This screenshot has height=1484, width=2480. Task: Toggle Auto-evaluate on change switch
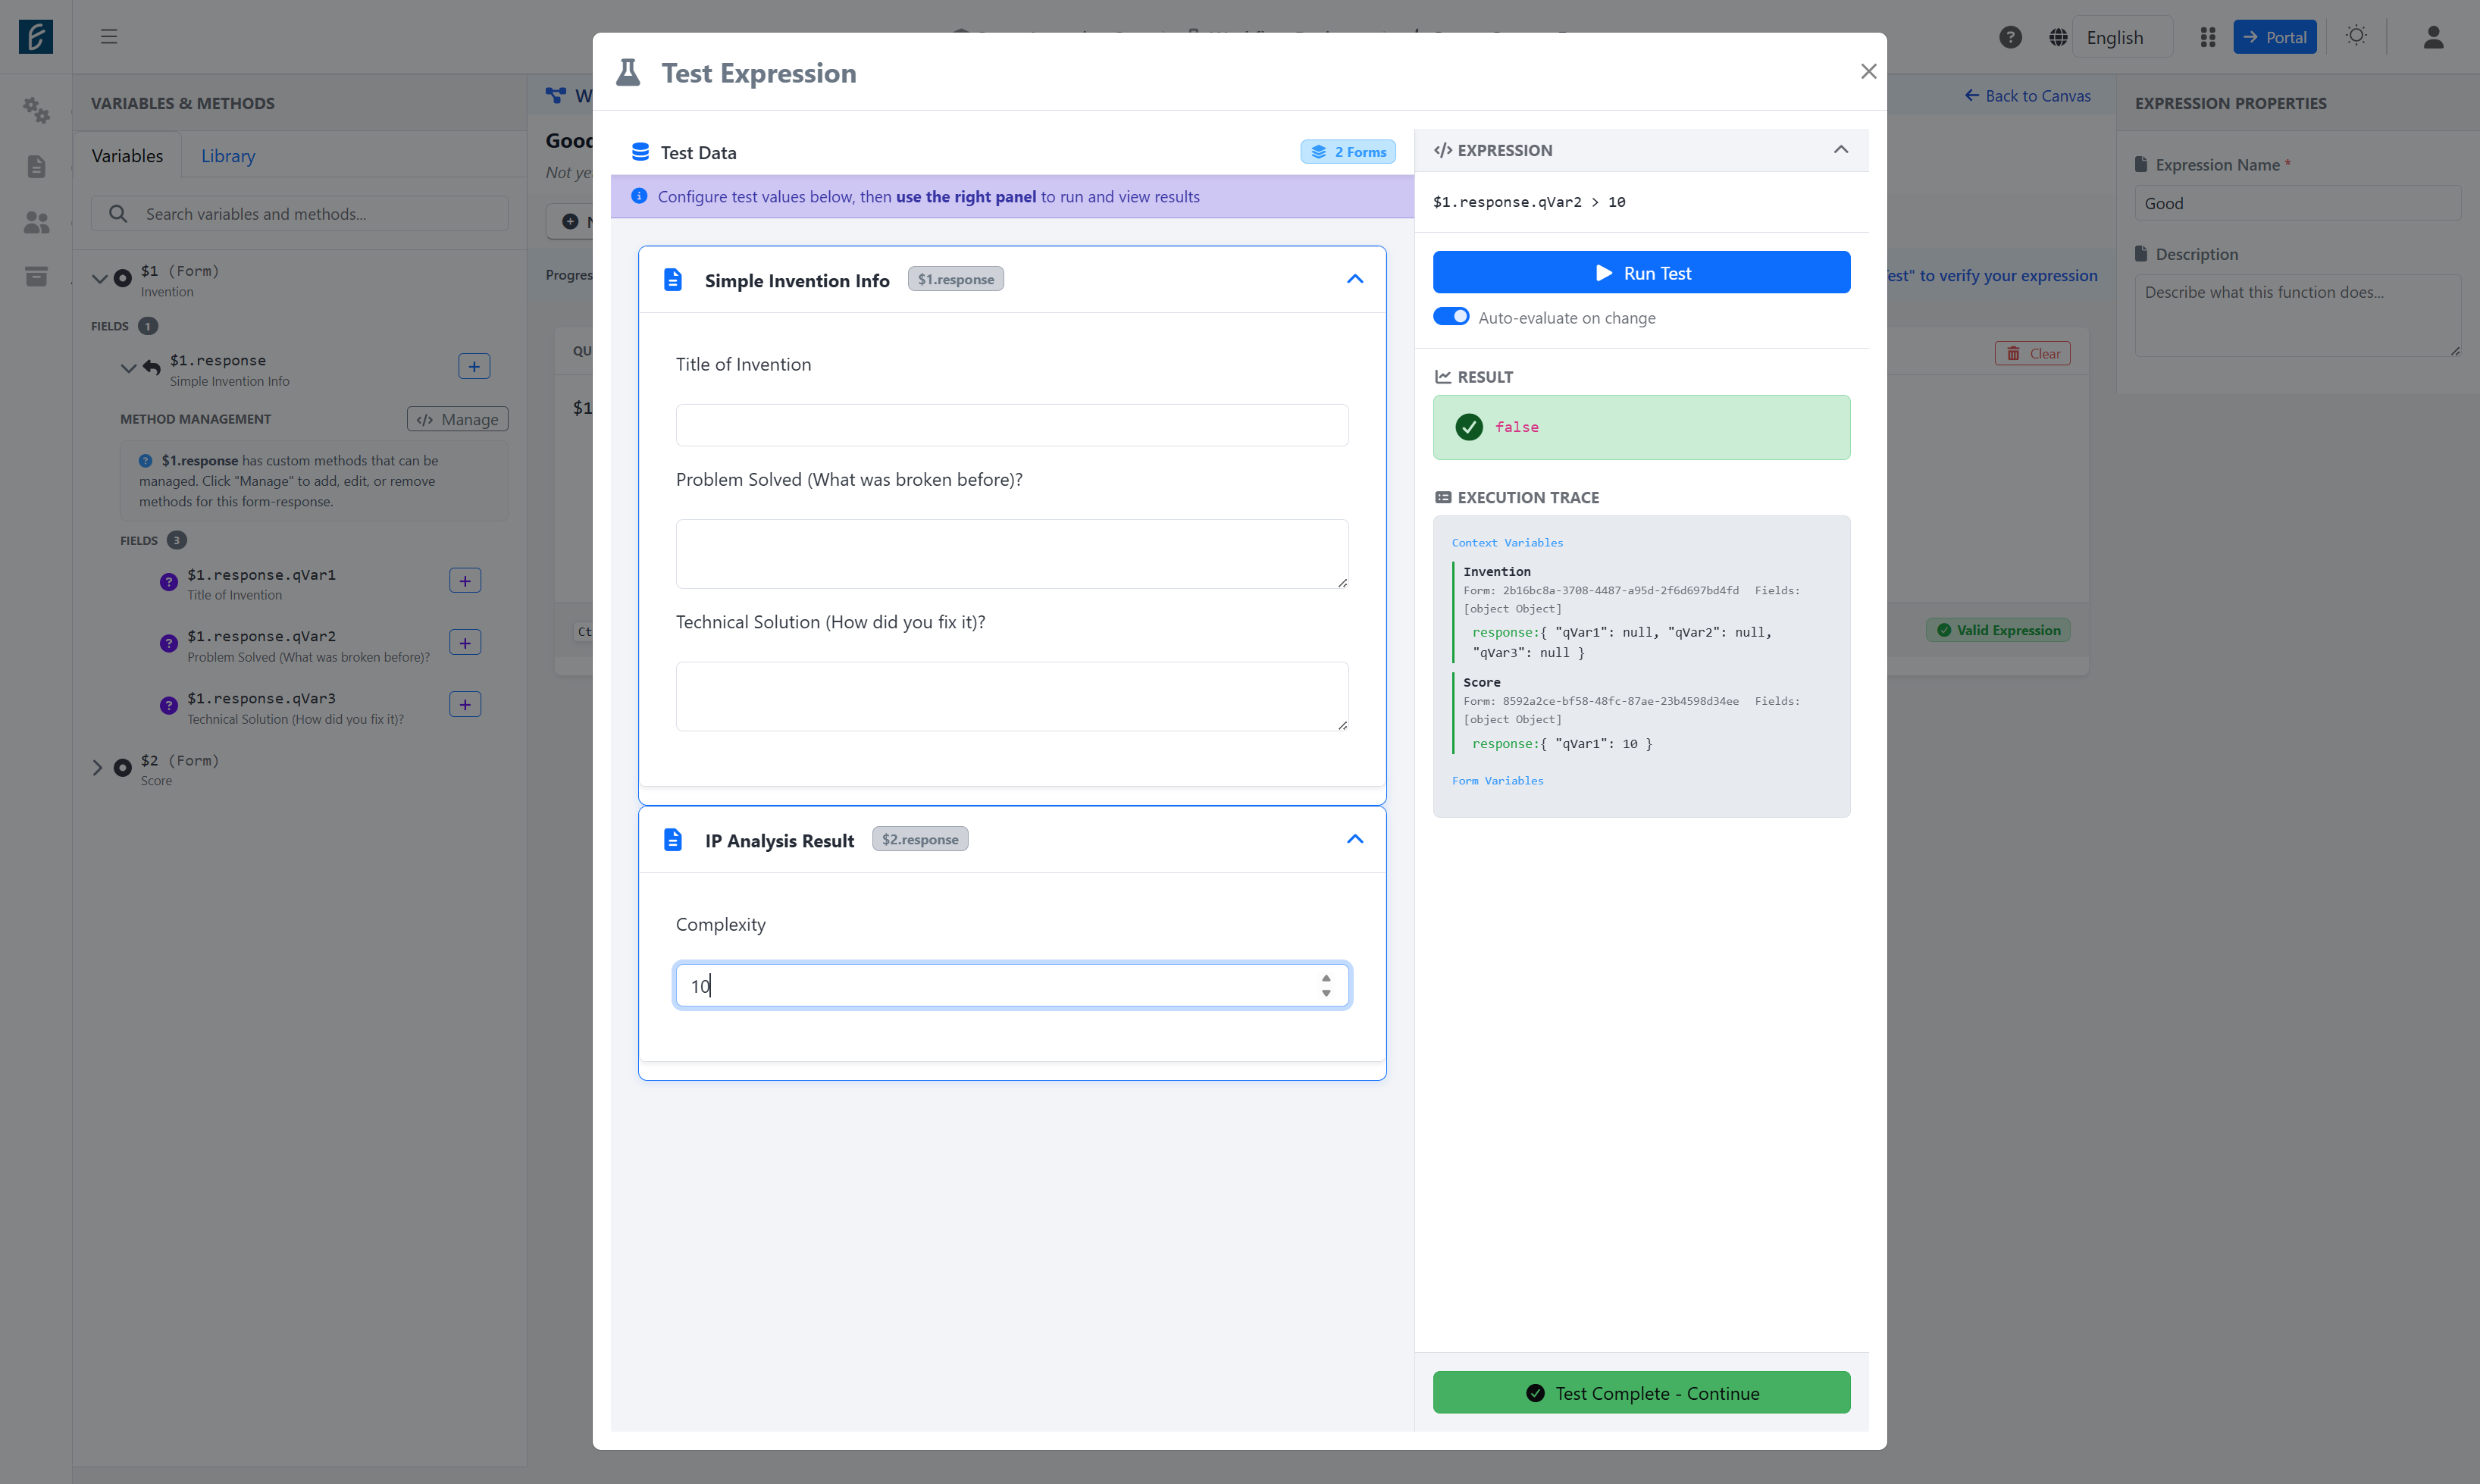[x=1451, y=317]
